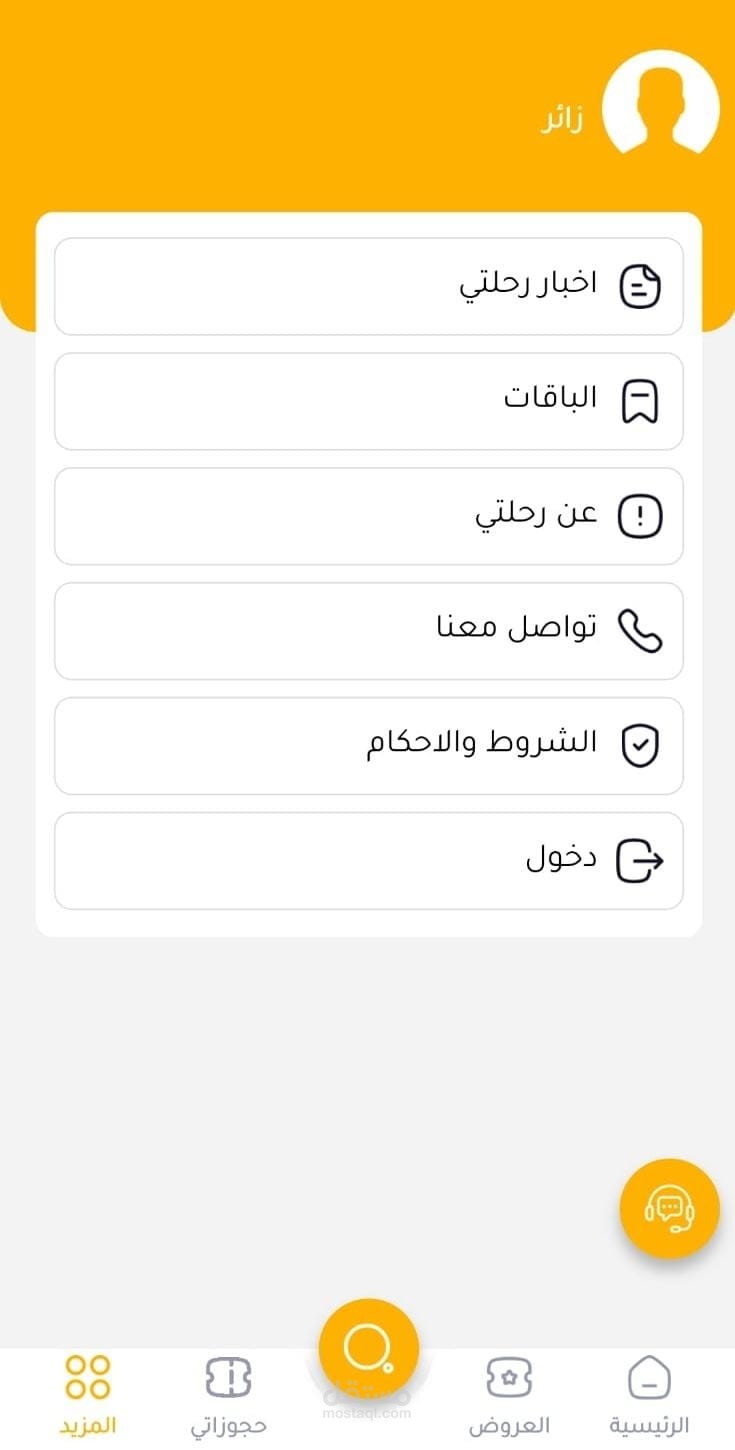Viewport: 735px width, 1450px height.
Task: Switch to the الرئيسية home tab
Action: click(x=649, y=1395)
